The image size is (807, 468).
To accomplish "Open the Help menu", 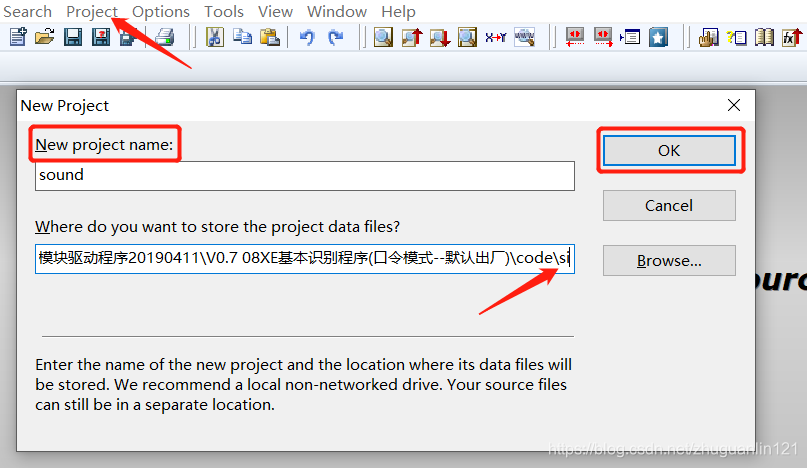I will [398, 11].
